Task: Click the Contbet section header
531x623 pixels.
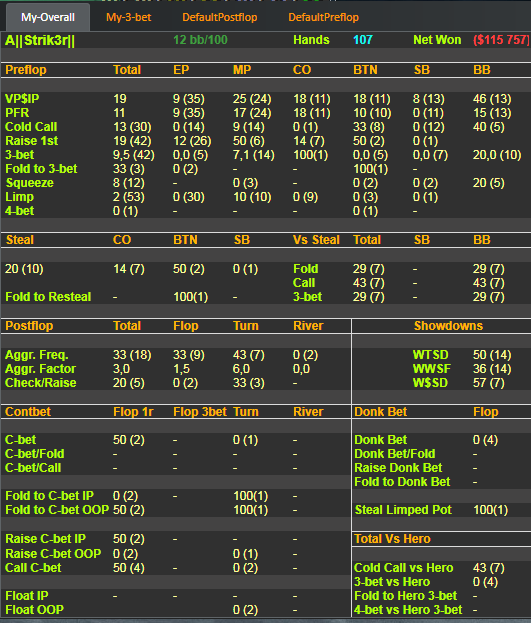Action: click(x=28, y=412)
